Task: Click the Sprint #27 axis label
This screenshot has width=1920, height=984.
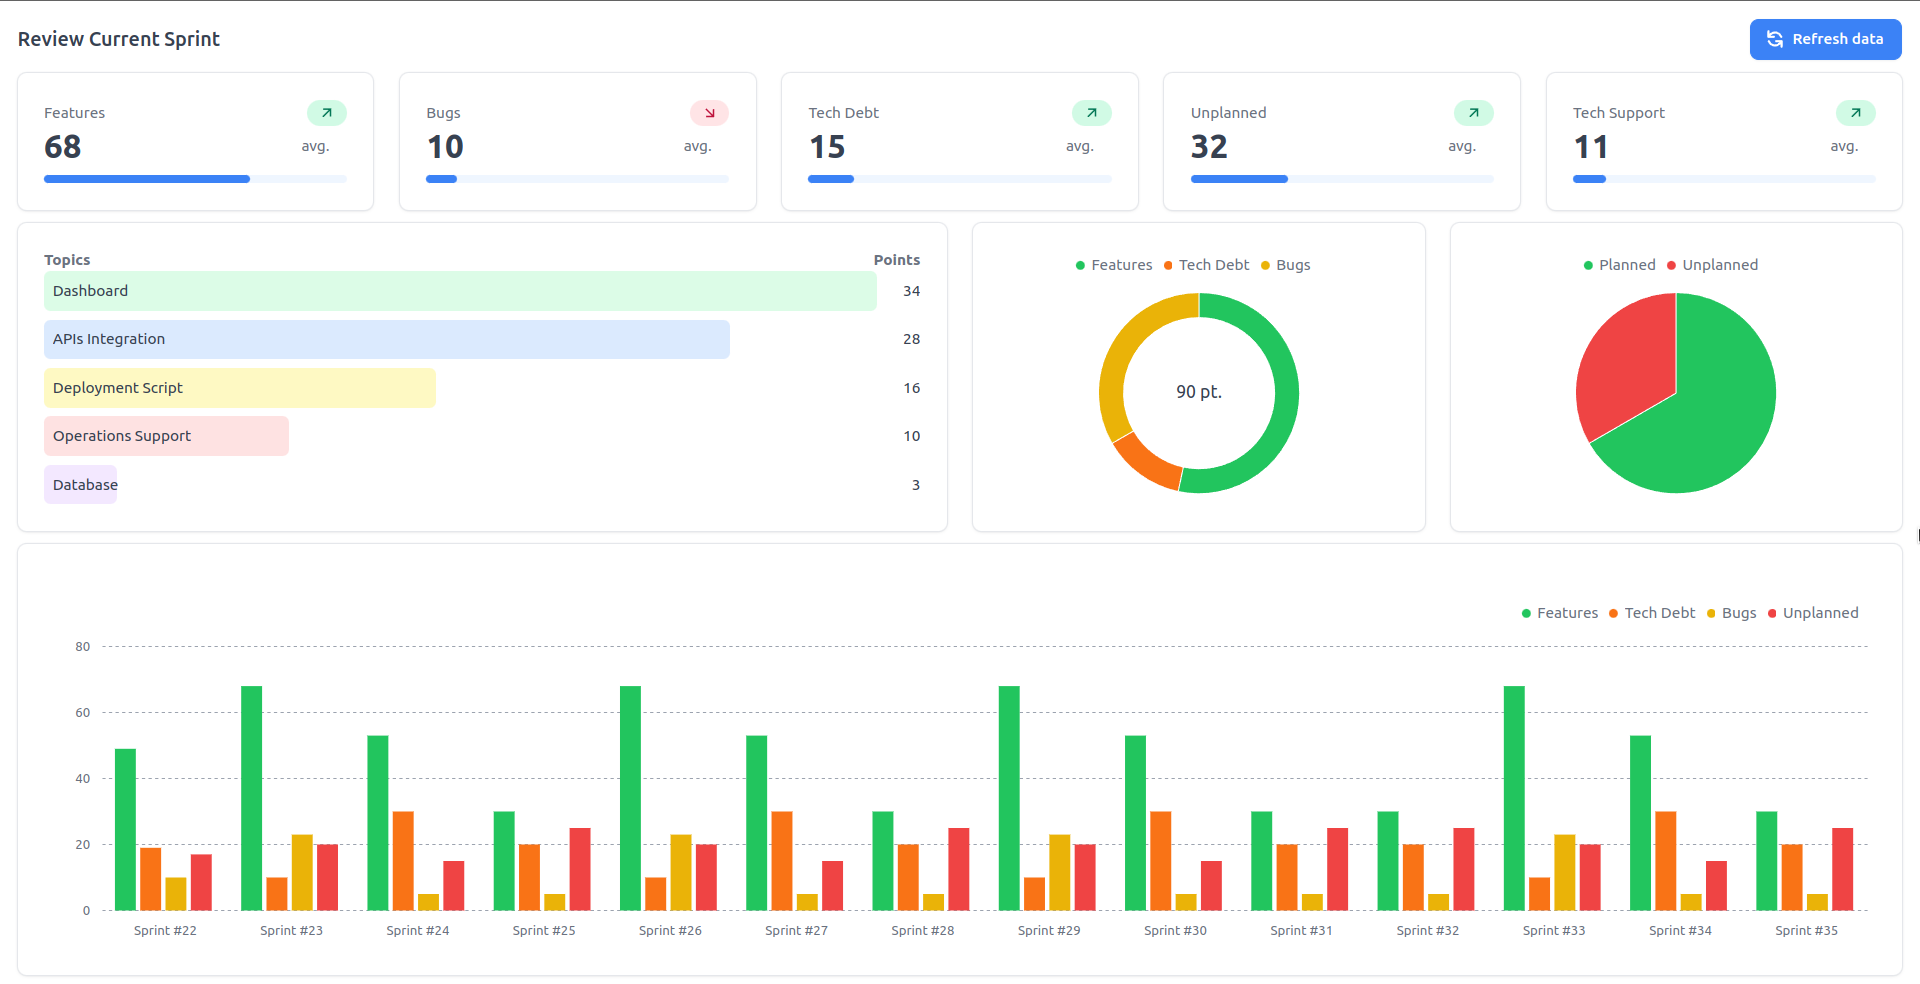Action: (796, 931)
